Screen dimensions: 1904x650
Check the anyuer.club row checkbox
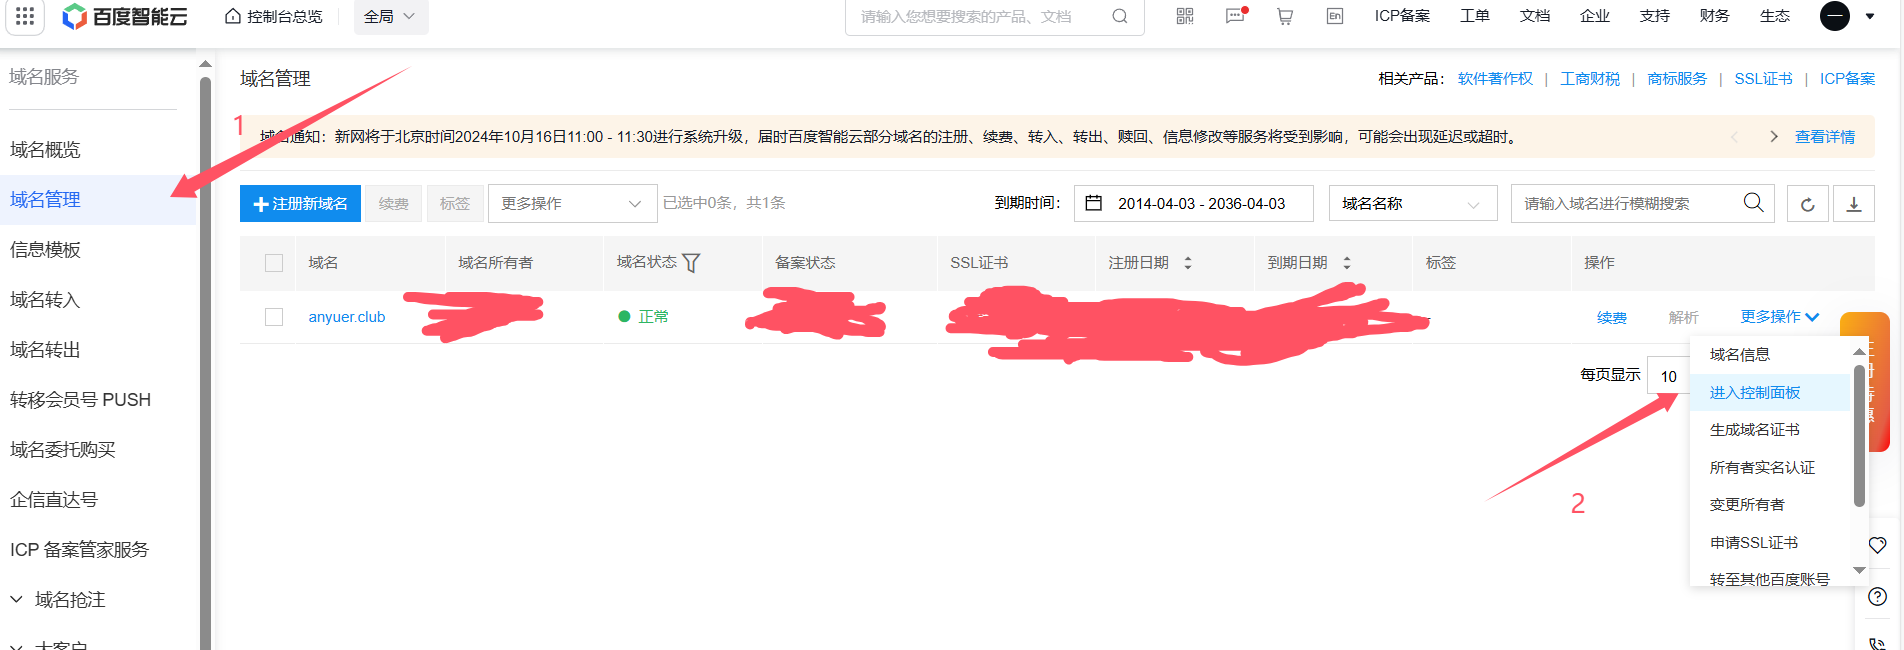coord(274,317)
